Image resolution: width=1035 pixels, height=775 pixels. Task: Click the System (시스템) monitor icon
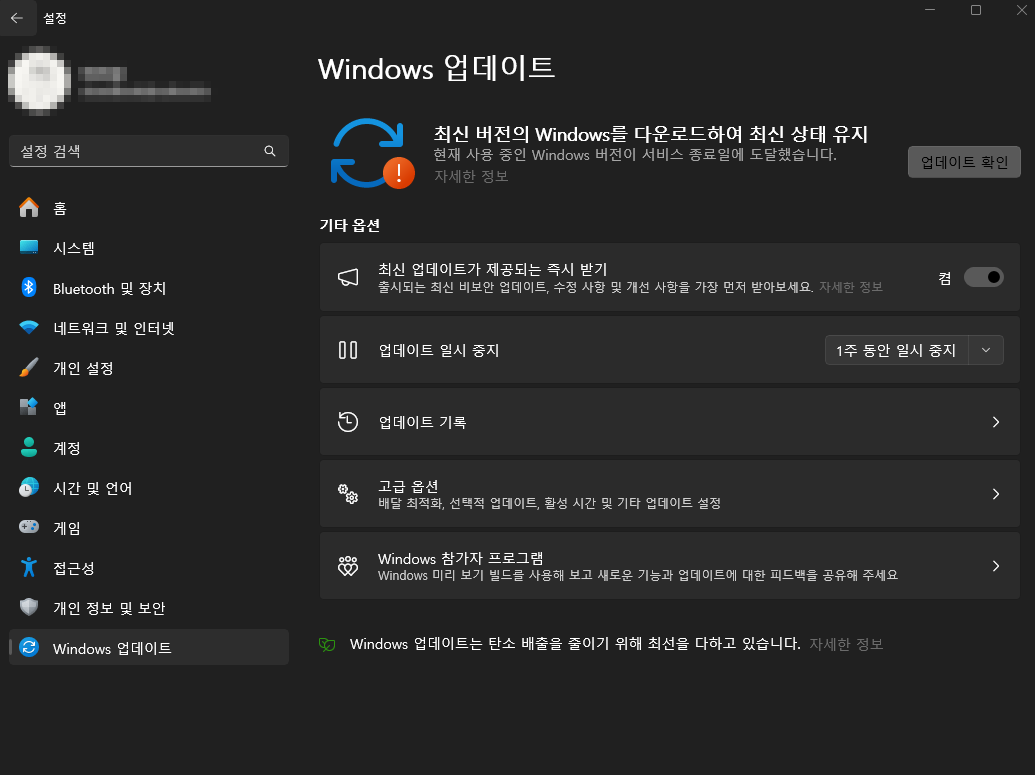pyautogui.click(x=29, y=248)
